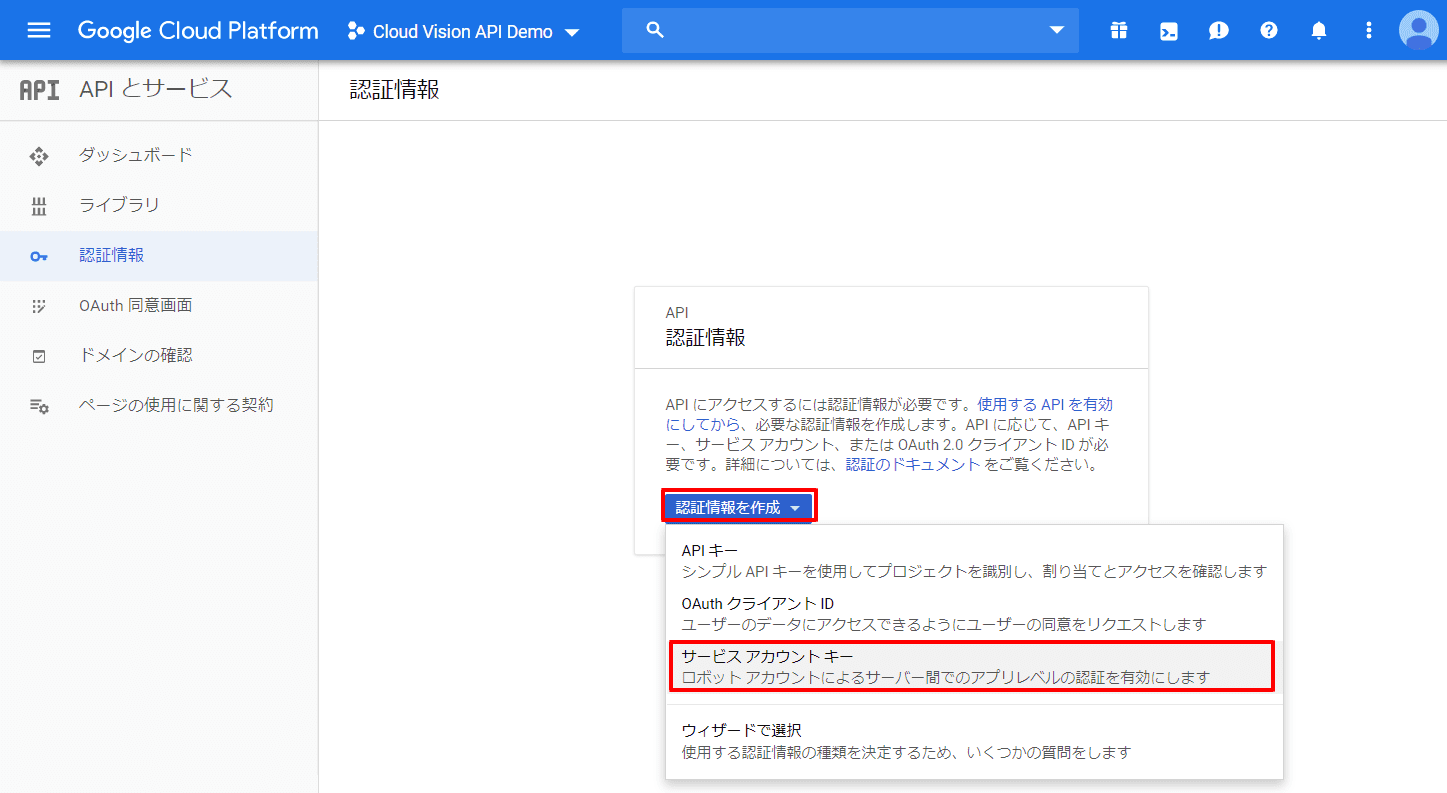This screenshot has width=1447, height=793.
Task: Open the help menu icon
Action: (1268, 29)
